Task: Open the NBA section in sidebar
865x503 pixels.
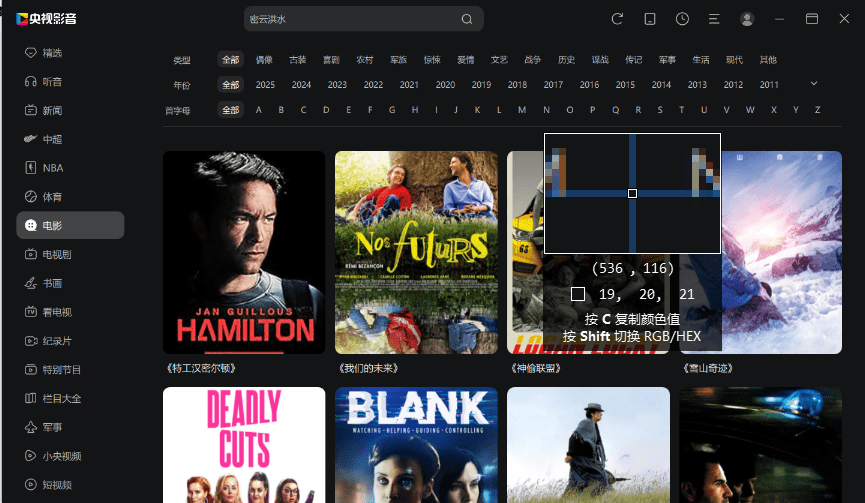Action: [52, 168]
